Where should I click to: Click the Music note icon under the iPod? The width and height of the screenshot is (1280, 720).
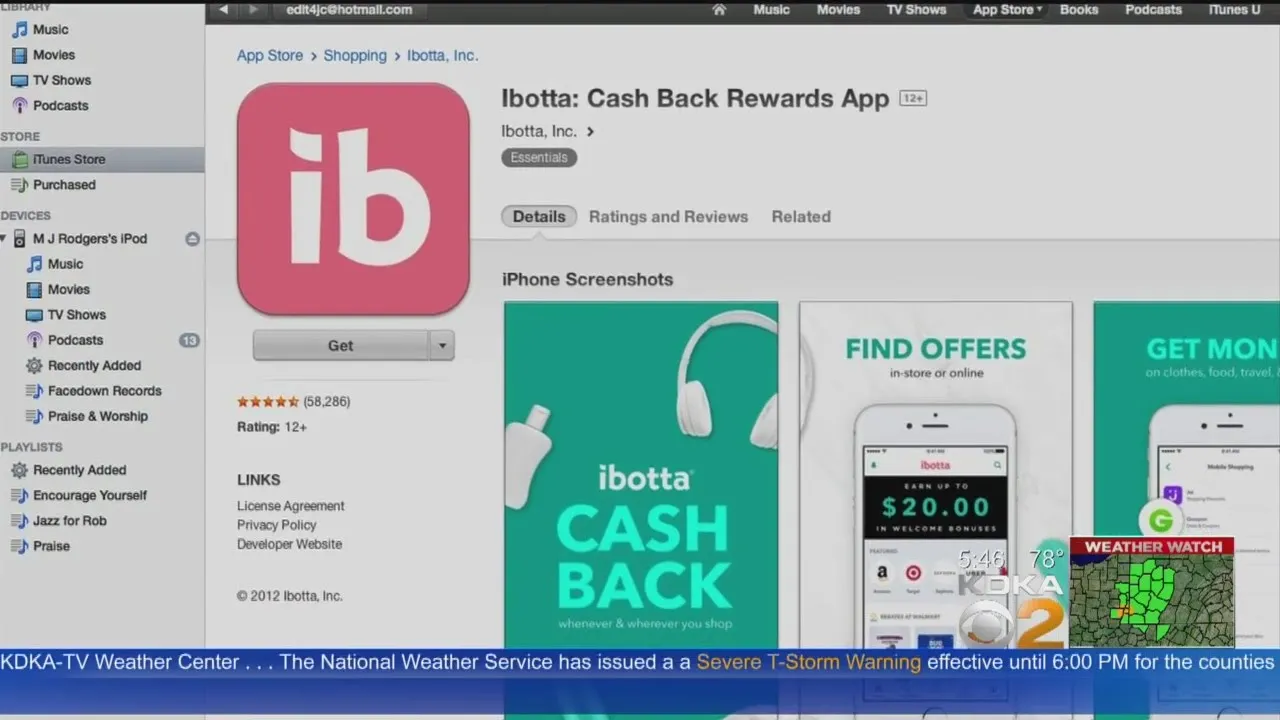point(35,264)
